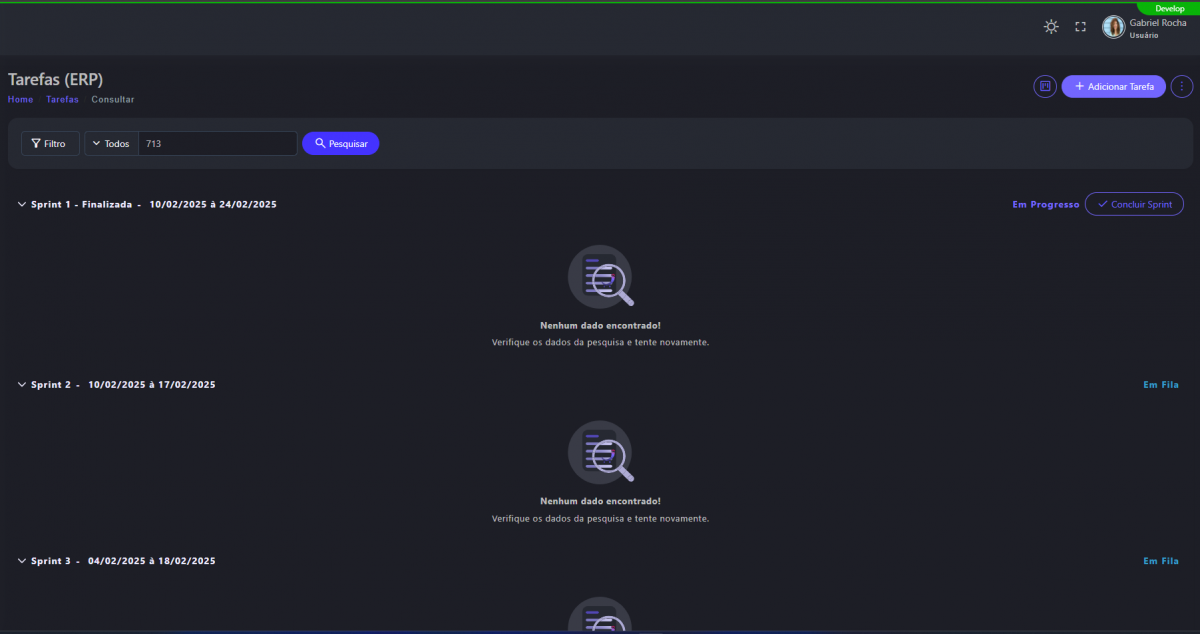
Task: Enter fullscreen mode via the header icon
Action: pyautogui.click(x=1080, y=27)
